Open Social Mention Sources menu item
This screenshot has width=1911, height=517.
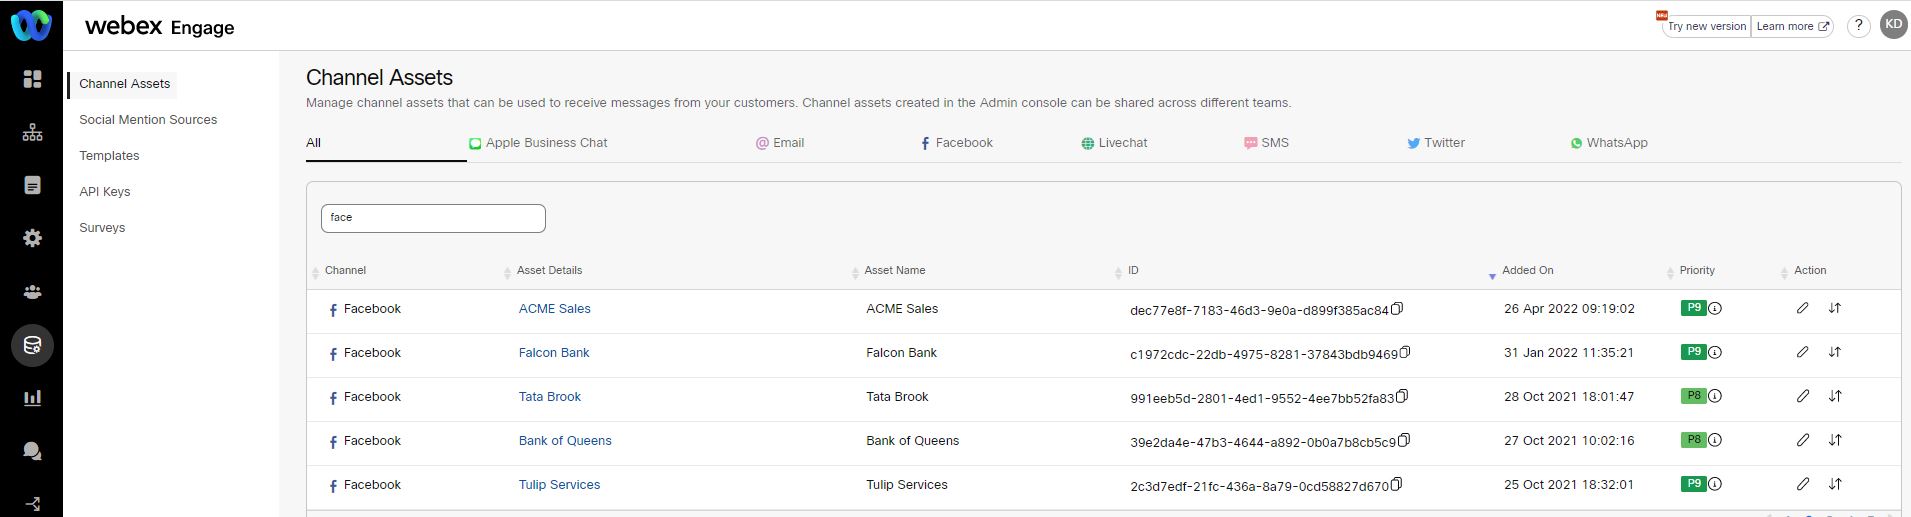click(148, 120)
